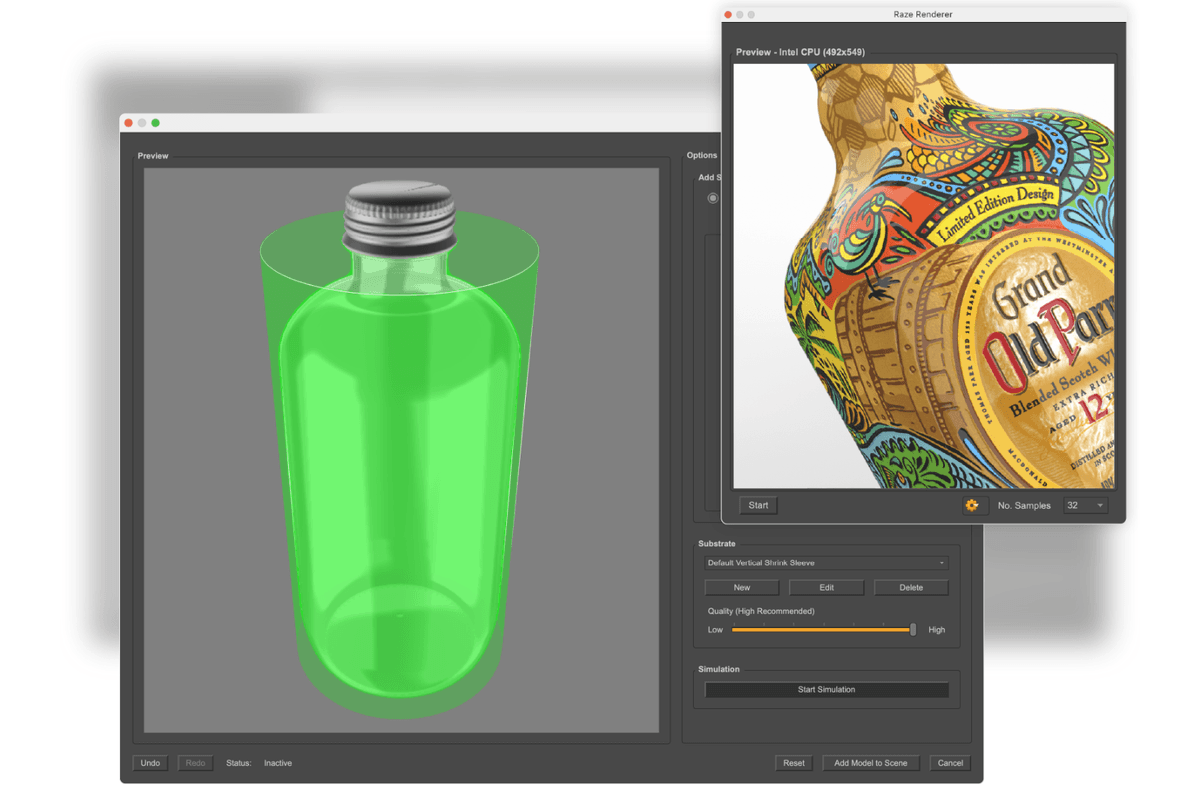Click the green sleeve bottle in Preview viewport

(400, 450)
